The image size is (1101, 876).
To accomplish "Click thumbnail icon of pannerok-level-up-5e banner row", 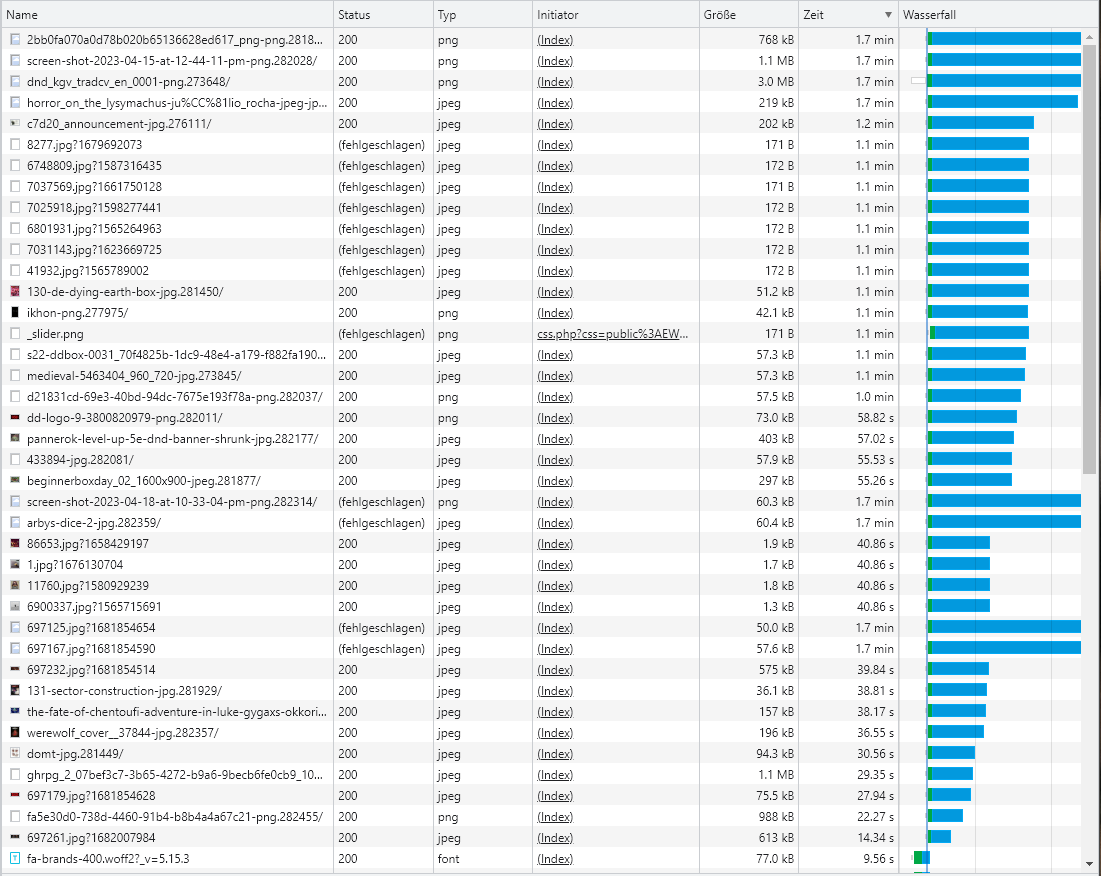I will [x=15, y=439].
